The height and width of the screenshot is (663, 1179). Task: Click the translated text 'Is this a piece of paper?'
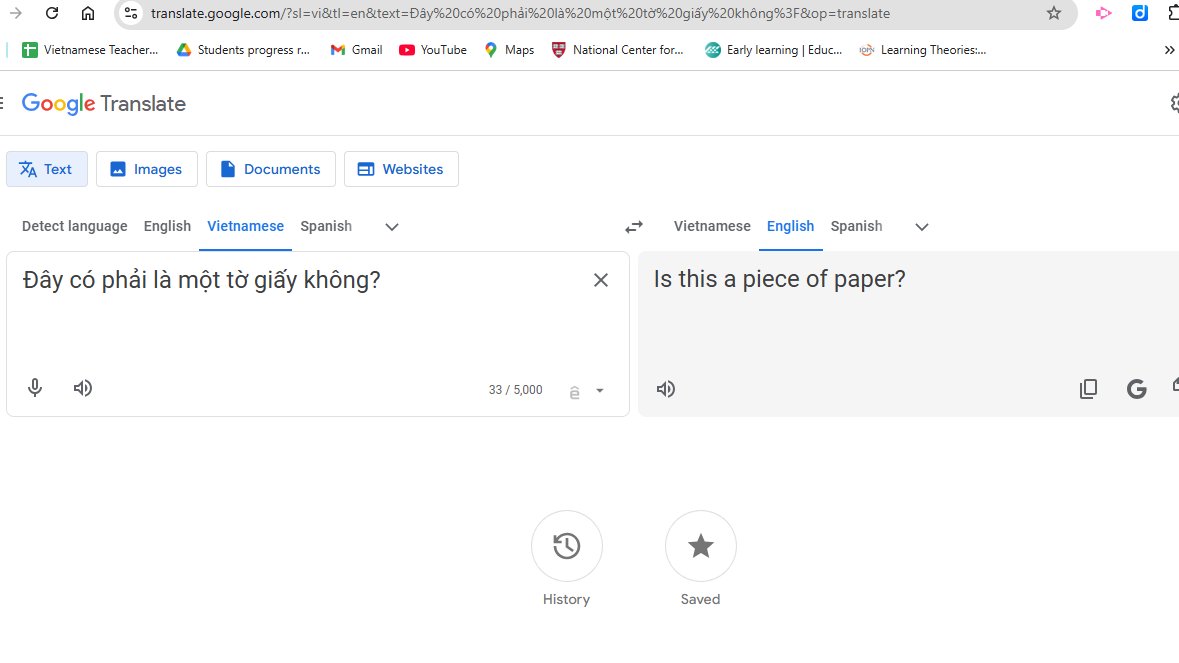[x=780, y=280]
